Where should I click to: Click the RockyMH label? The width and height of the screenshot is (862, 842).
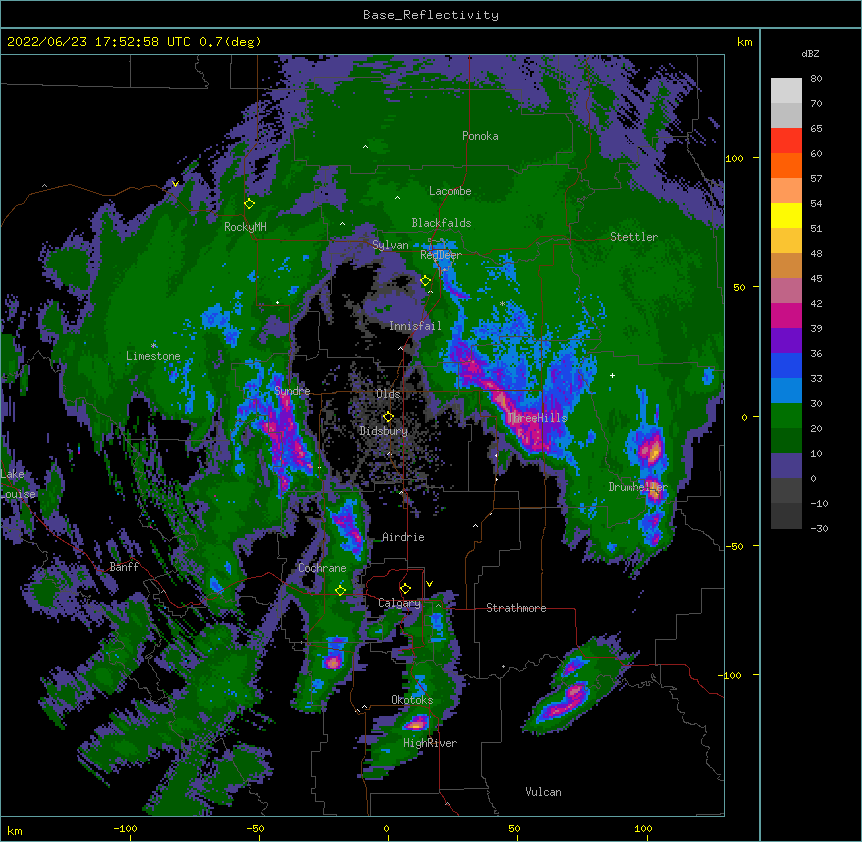click(x=245, y=226)
